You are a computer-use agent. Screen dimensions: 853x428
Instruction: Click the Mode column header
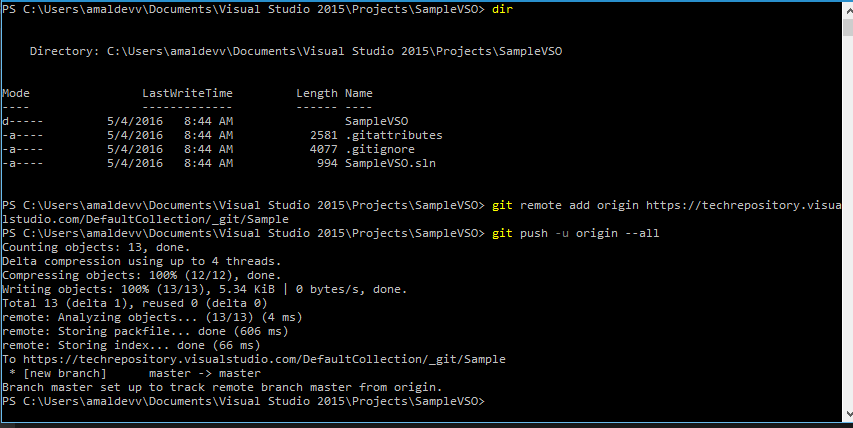tap(16, 92)
